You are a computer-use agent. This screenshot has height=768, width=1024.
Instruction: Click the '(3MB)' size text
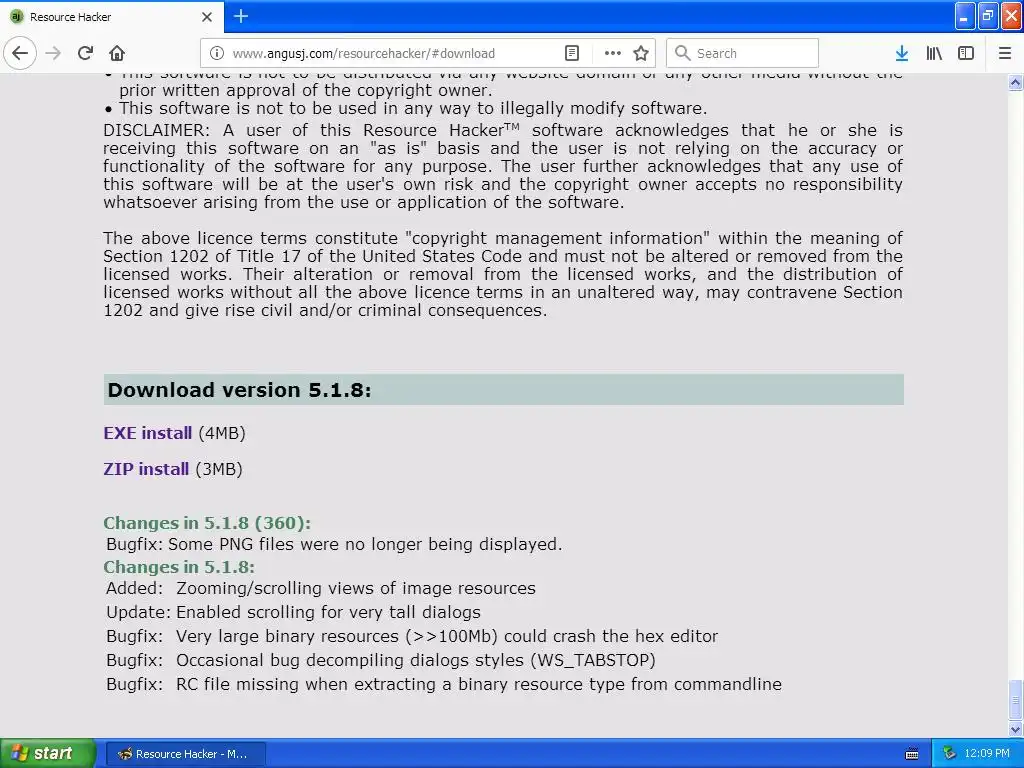pyautogui.click(x=219, y=469)
